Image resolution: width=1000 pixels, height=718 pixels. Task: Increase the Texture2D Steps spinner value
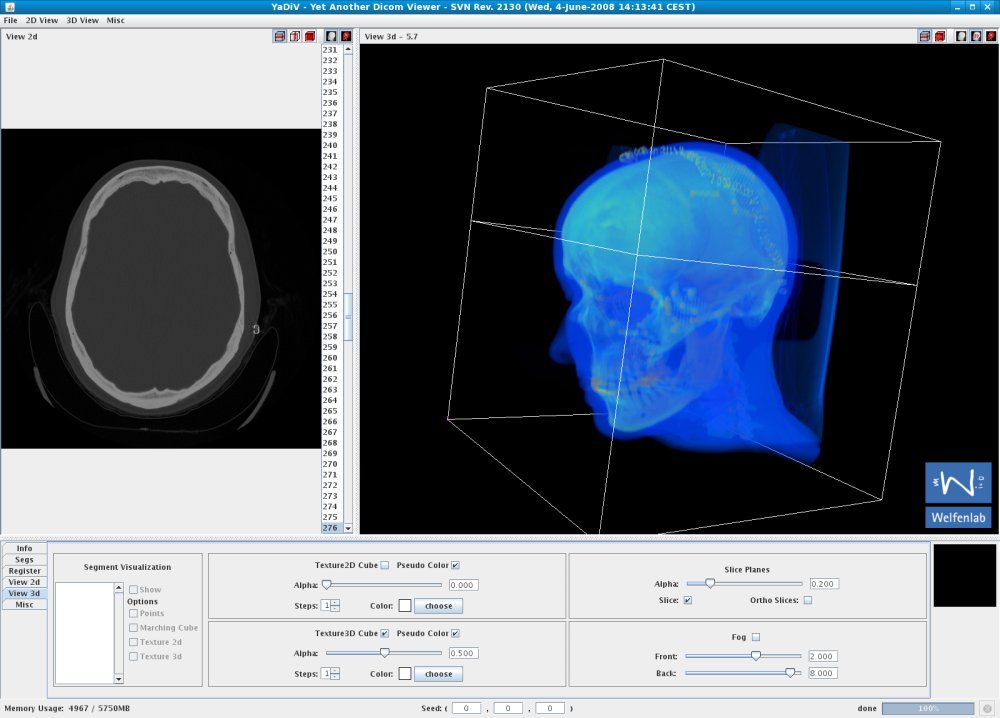[335, 602]
